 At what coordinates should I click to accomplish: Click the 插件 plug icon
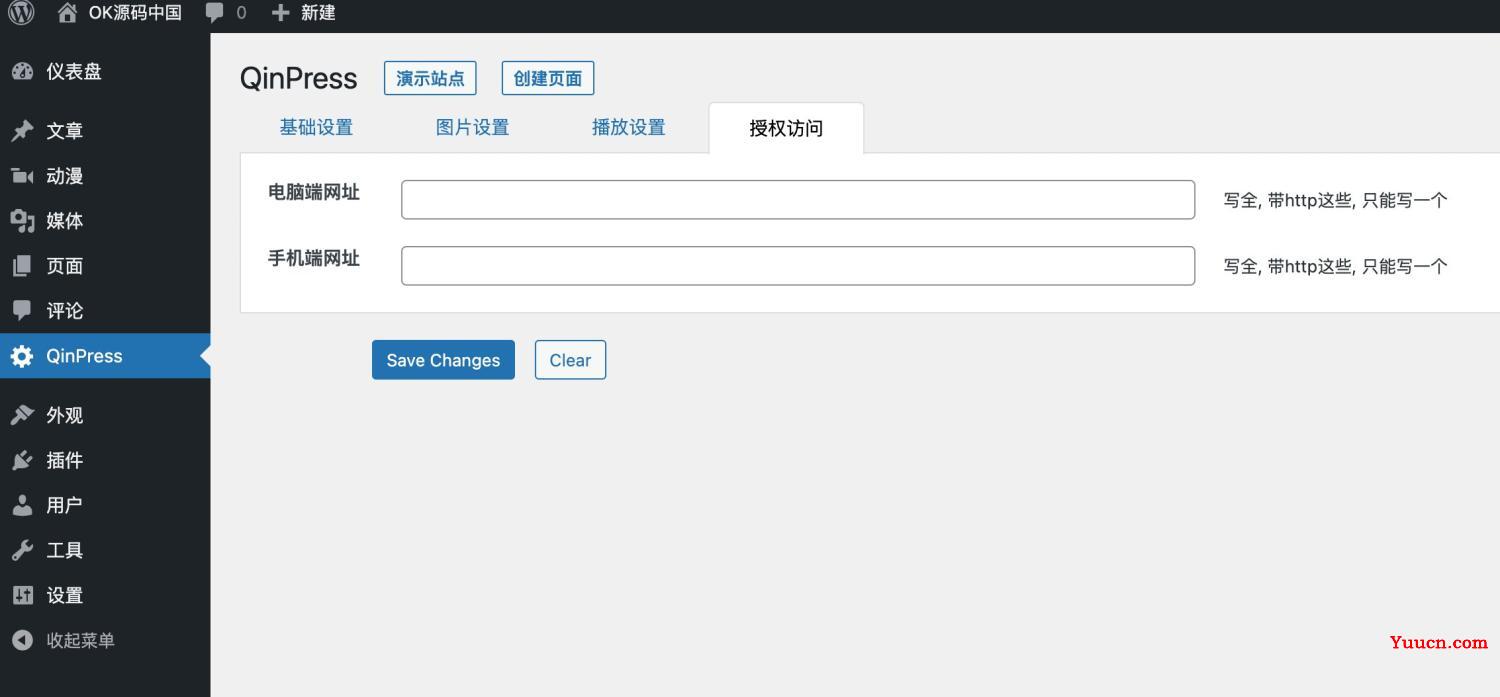[x=22, y=460]
